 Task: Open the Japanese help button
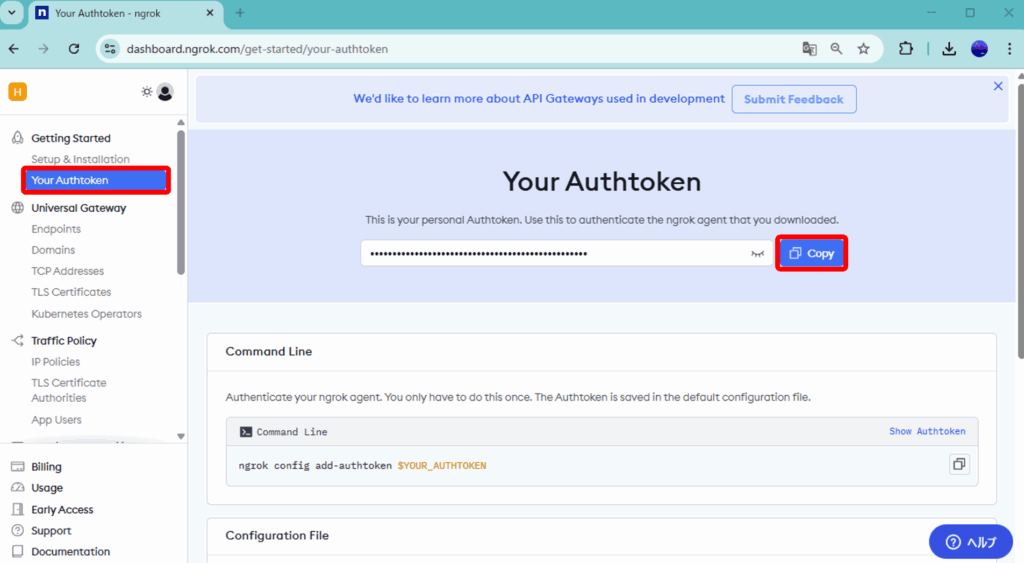tap(970, 541)
